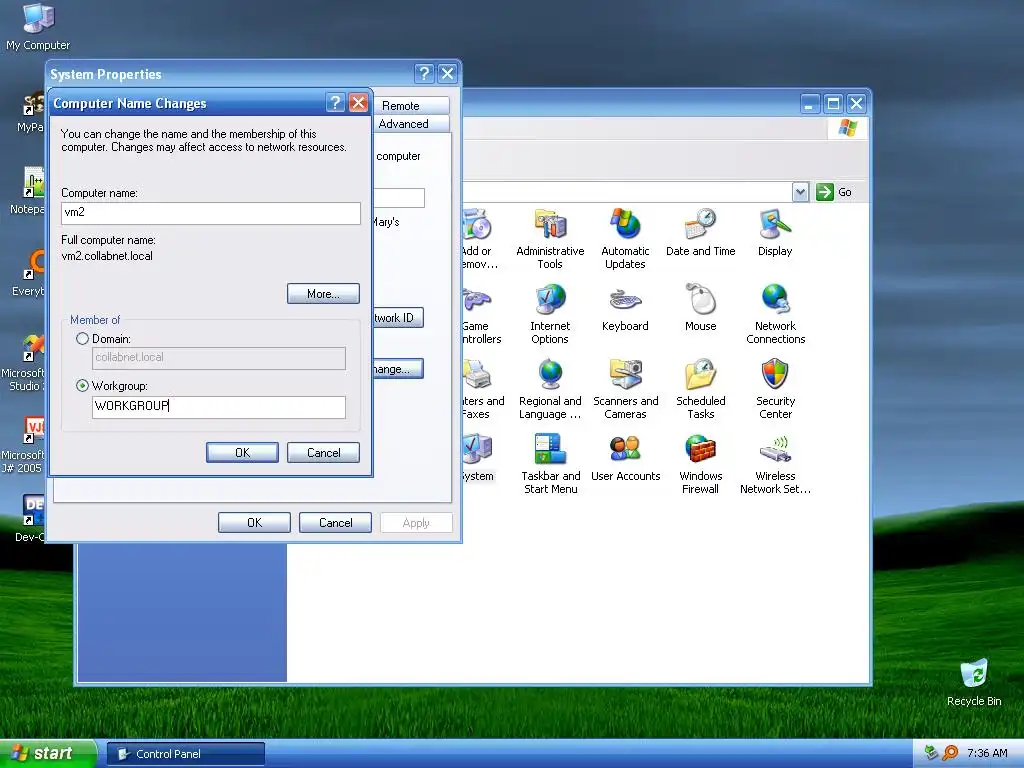Open Wireless Network Setup icon
Image resolution: width=1024 pixels, height=768 pixels.
click(775, 464)
